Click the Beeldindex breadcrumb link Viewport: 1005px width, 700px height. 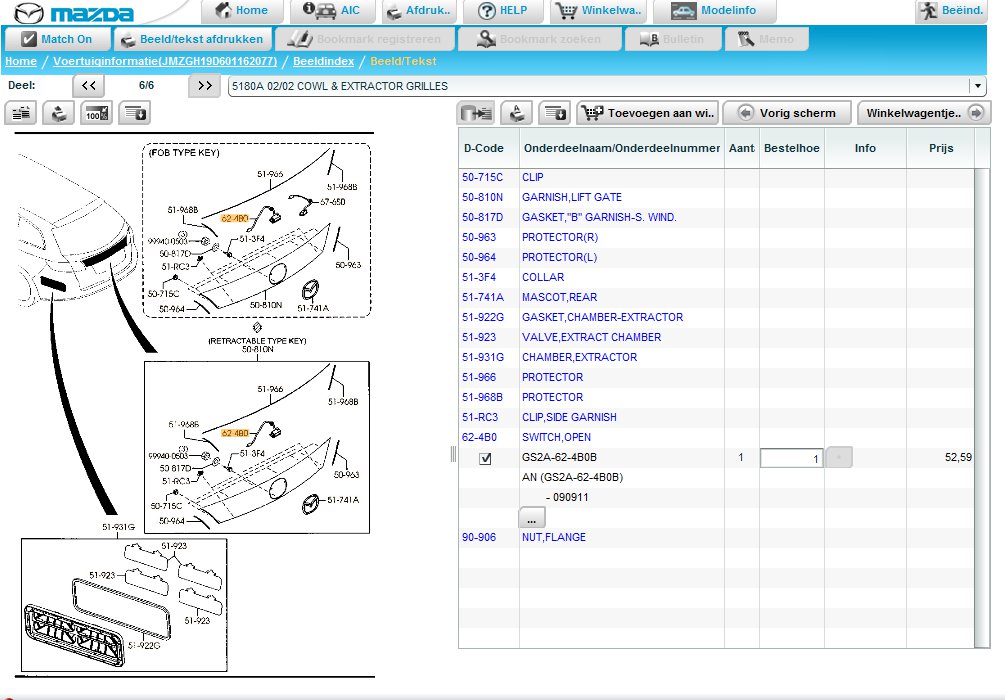(323, 62)
